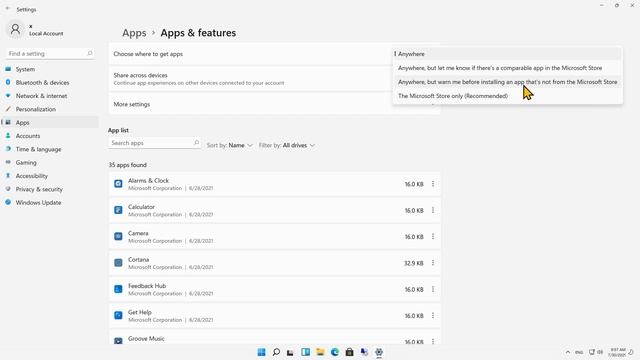Click the Cortana app icon
This screenshot has height=360, width=640.
118,263
